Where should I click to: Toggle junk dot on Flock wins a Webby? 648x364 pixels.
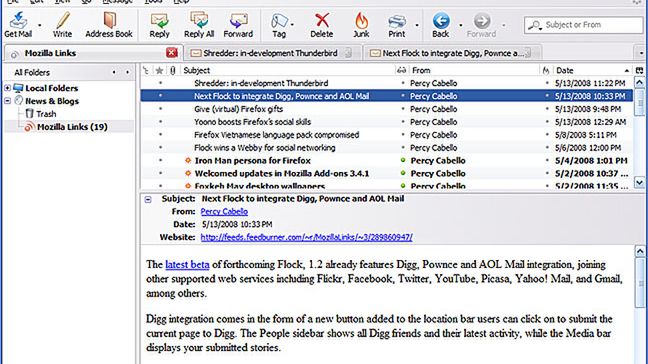pos(547,148)
